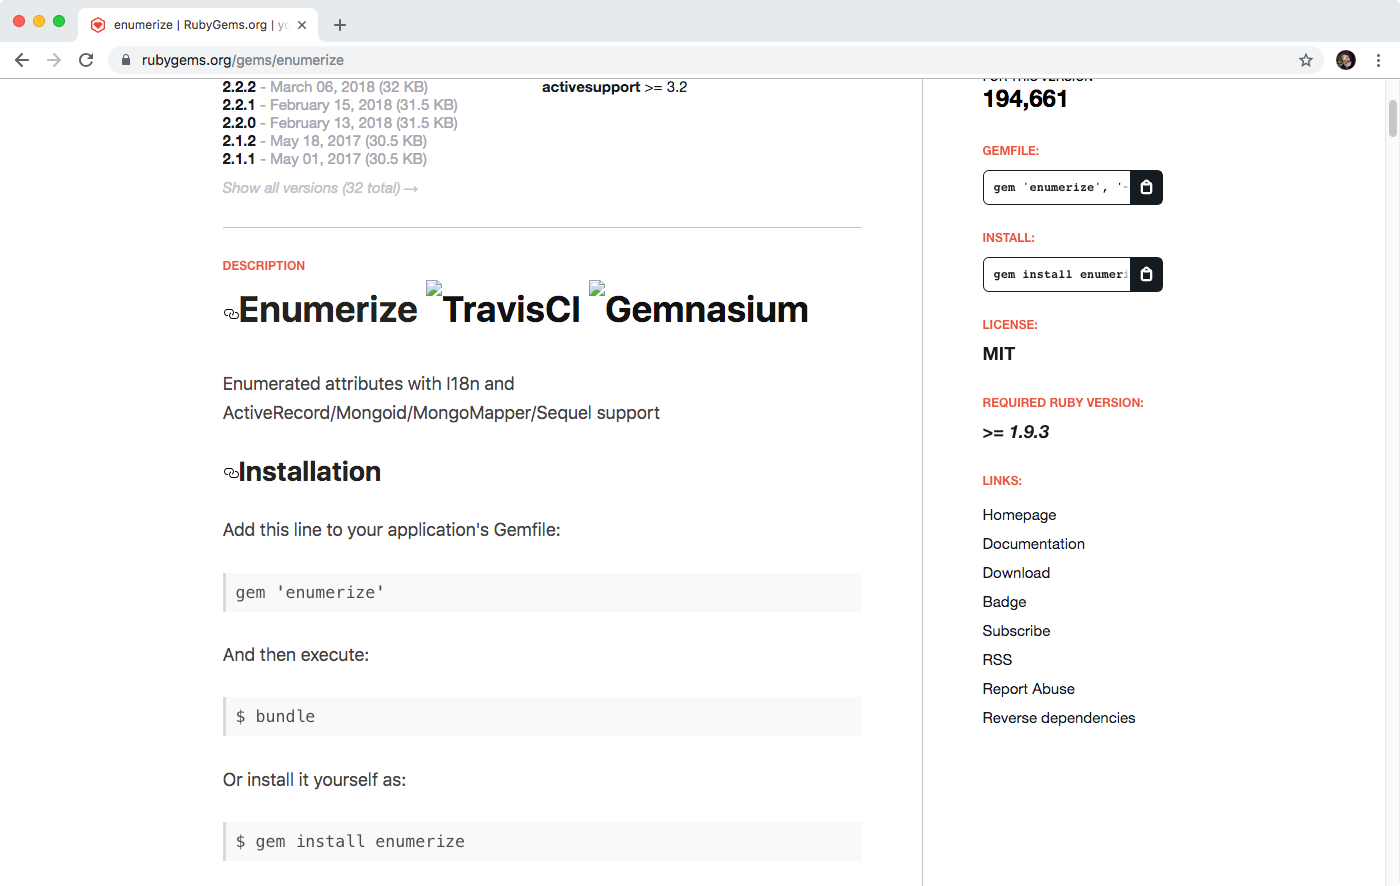Click the gem 'enumerize' code block
This screenshot has width=1400, height=886.
(542, 592)
